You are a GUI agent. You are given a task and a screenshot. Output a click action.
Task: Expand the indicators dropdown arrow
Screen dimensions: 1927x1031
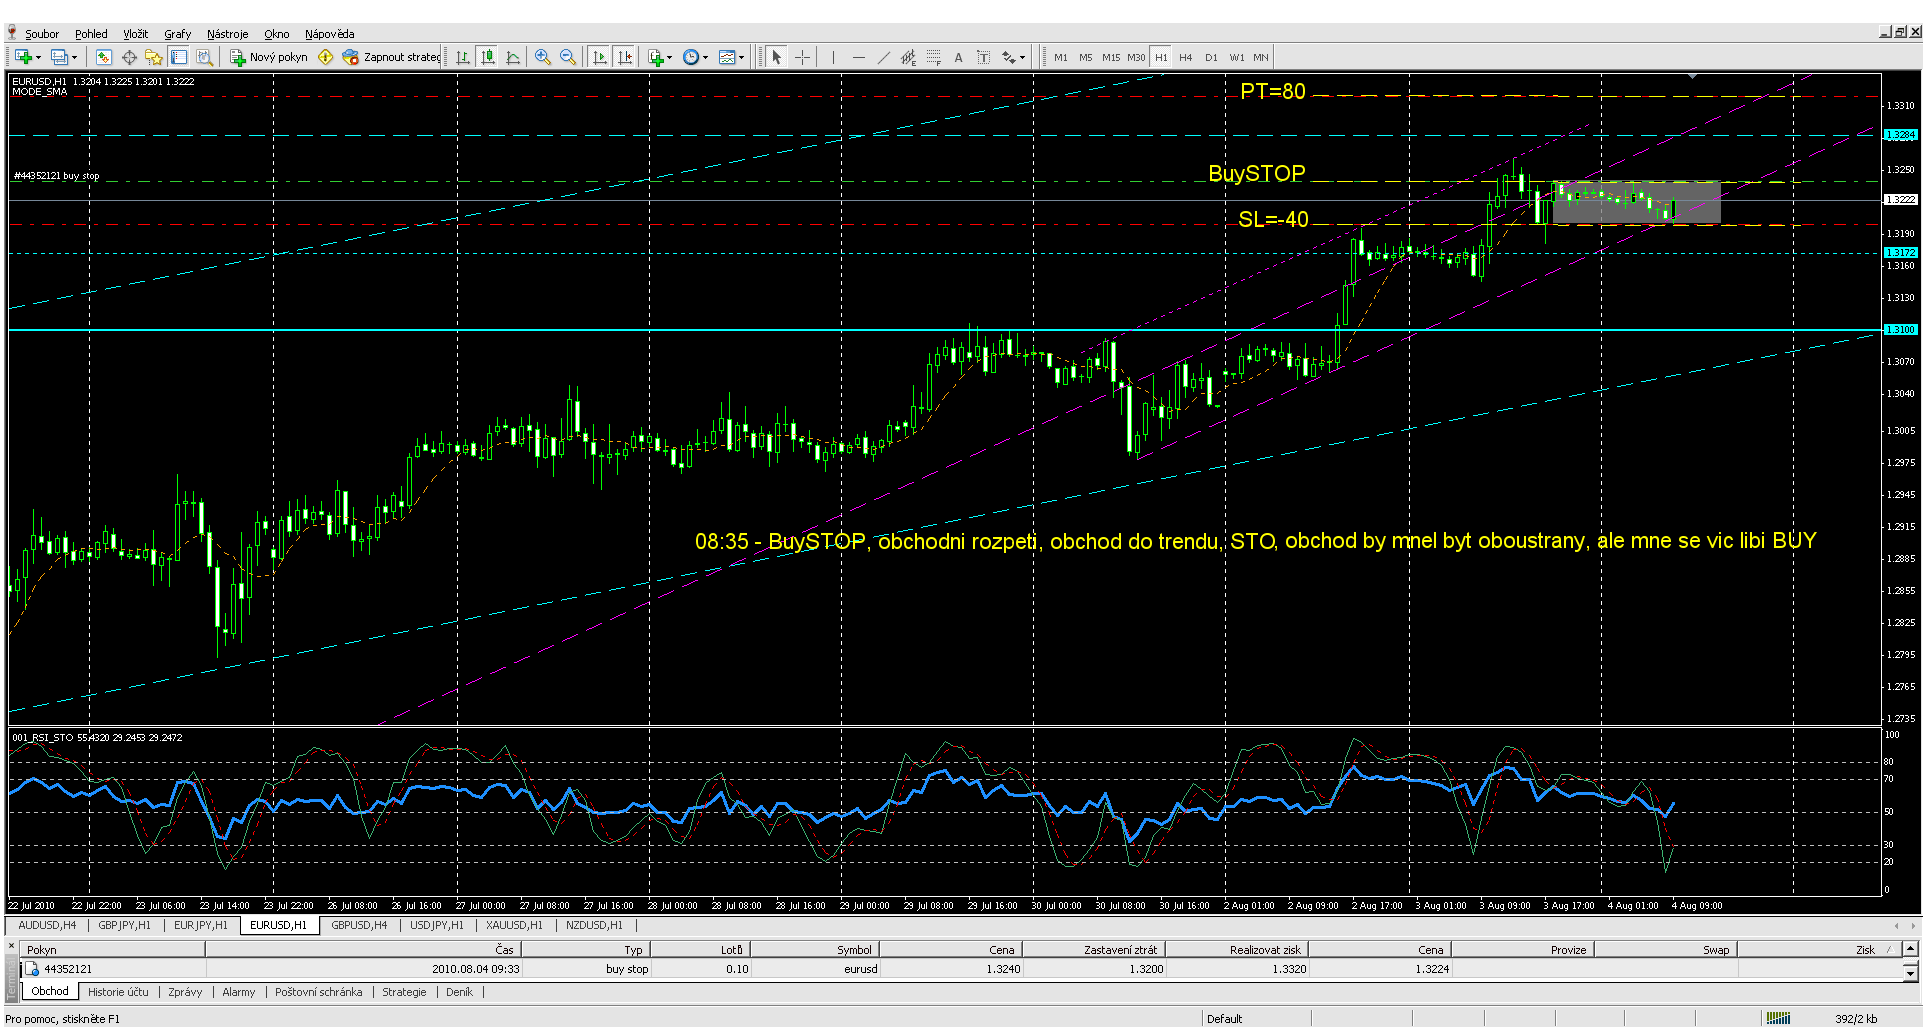tap(670, 57)
